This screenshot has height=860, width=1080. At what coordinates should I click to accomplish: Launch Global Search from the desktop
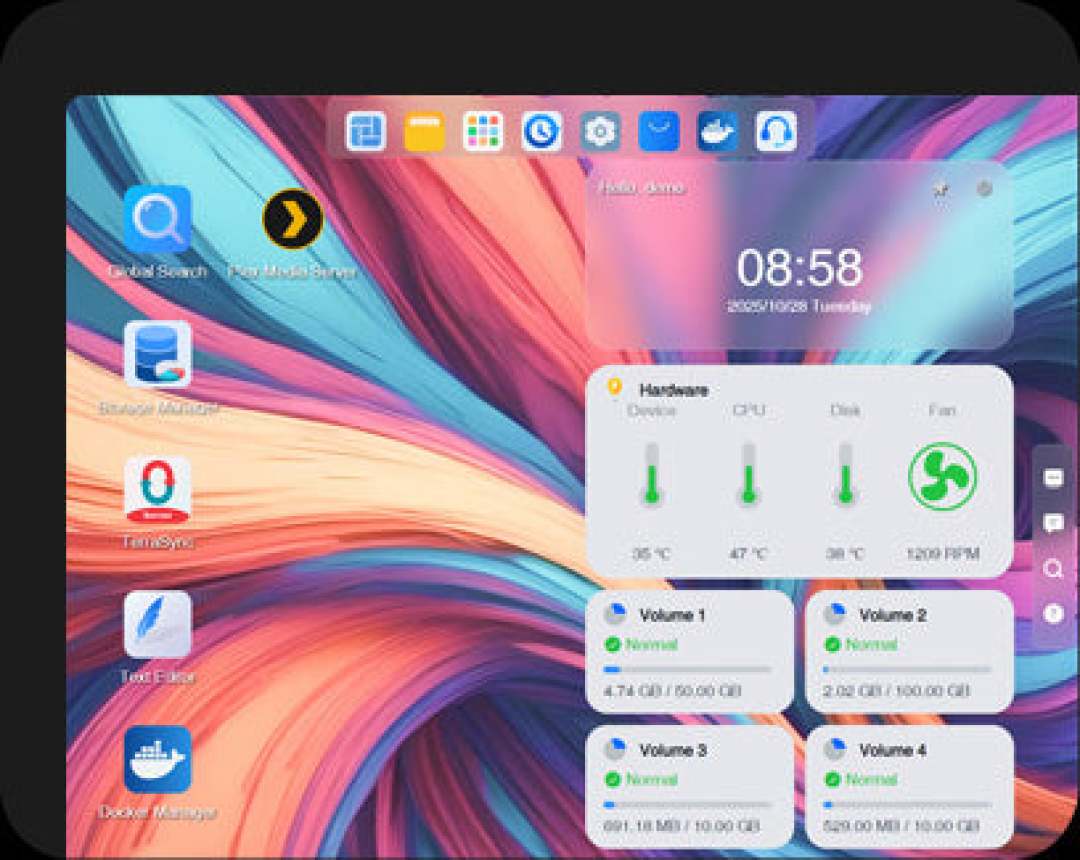[x=158, y=220]
